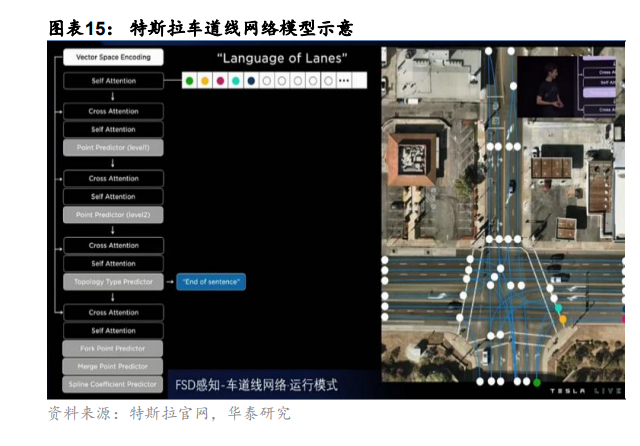Image resolution: width=640 pixels, height=446 pixels.
Task: Click the teal token in the lane token row
Action: [236, 81]
